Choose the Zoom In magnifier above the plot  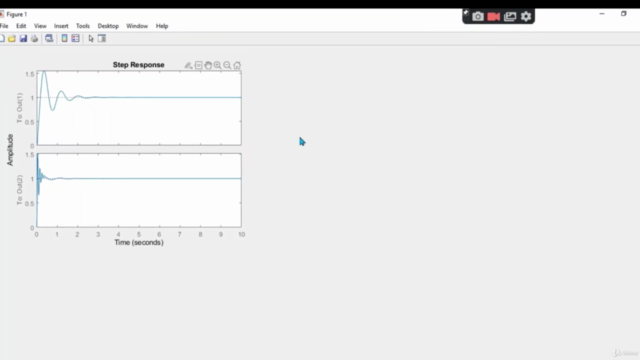pos(218,65)
